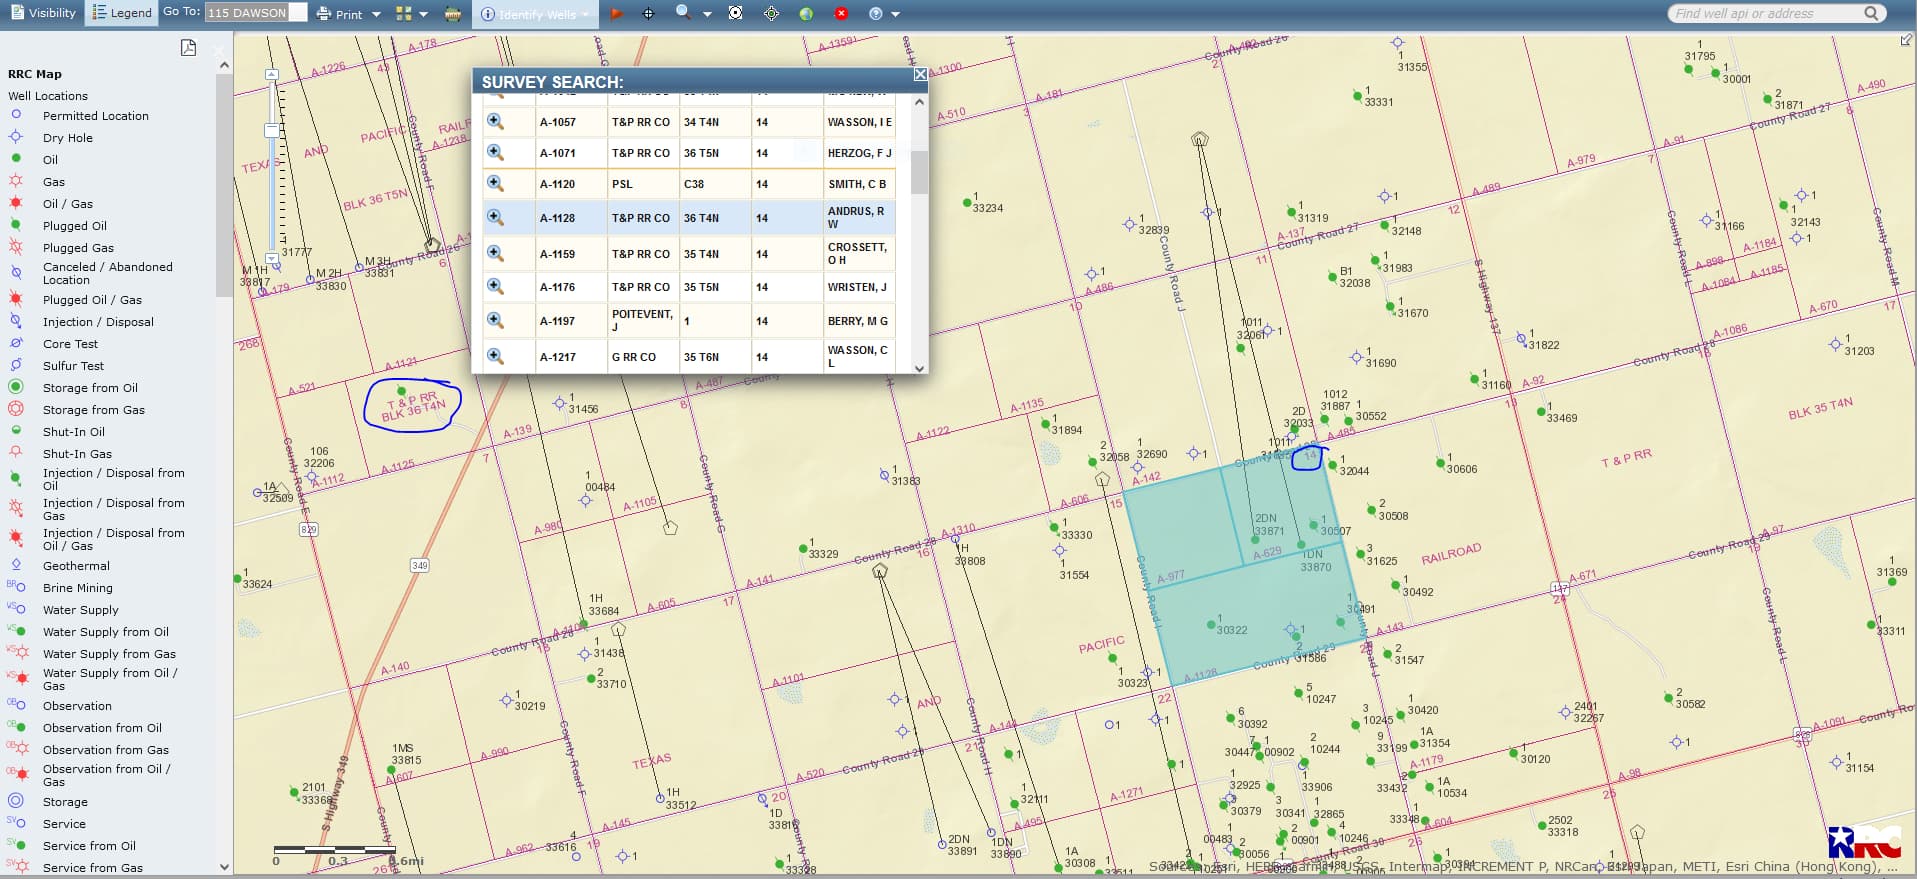Click the green globe icon
1917x879 pixels.
click(x=806, y=14)
